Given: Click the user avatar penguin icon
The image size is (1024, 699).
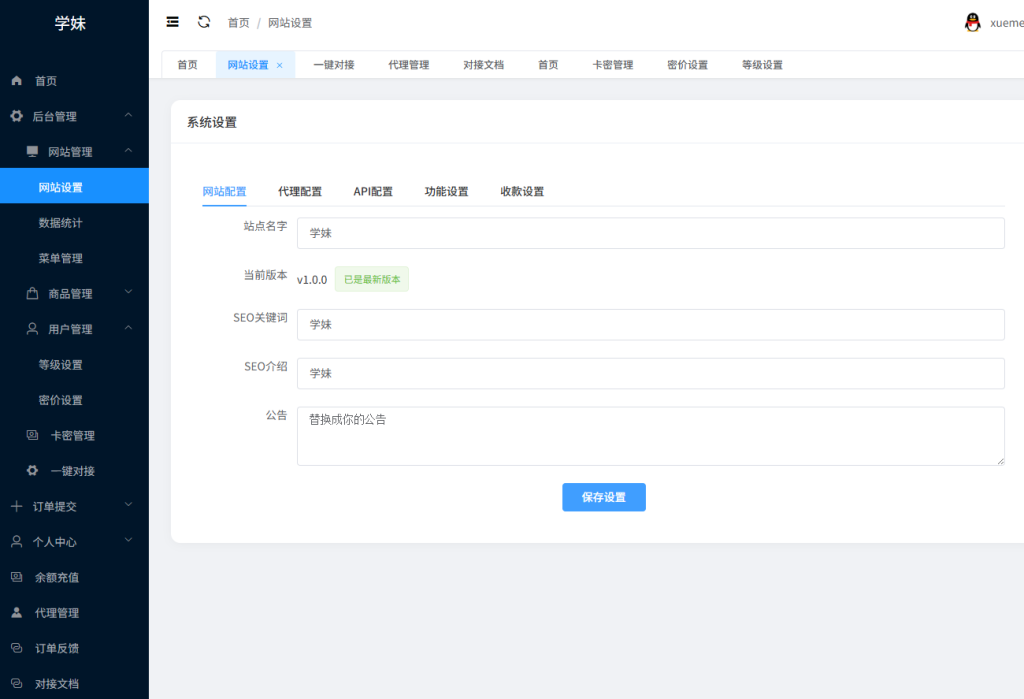Looking at the screenshot, I should 972,22.
